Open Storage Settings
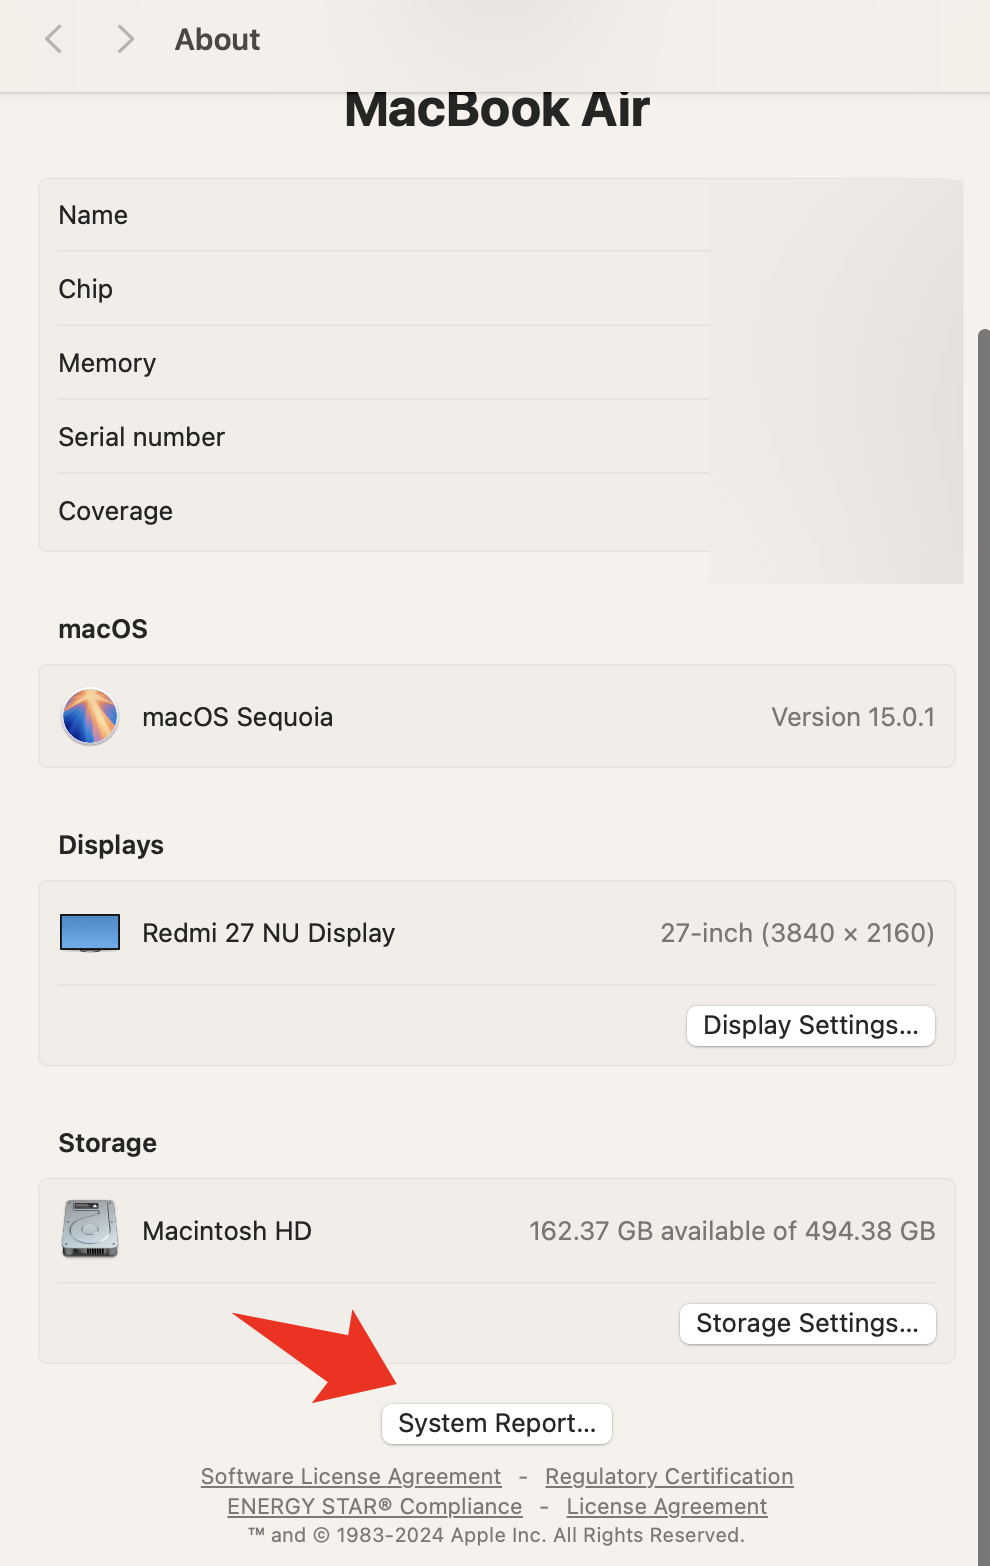 point(808,1324)
